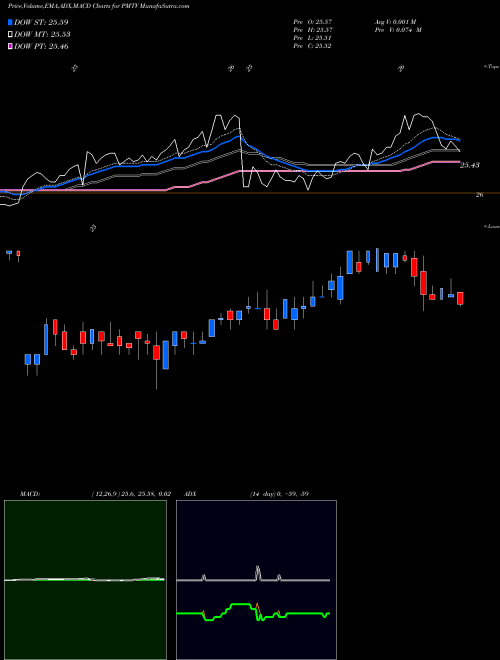This screenshot has width=500, height=660.
Task: Open the green MACD chart panel
Action: pos(85,580)
